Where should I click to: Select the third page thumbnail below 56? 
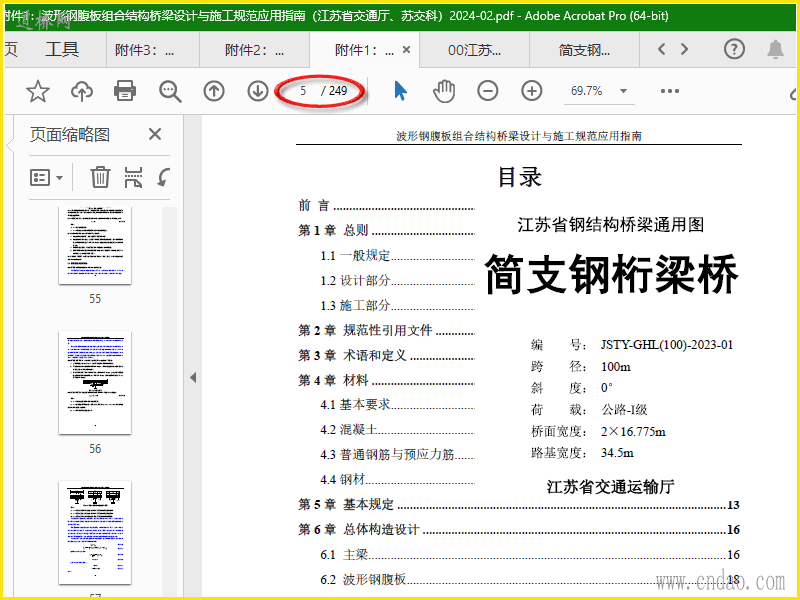pyautogui.click(x=95, y=532)
